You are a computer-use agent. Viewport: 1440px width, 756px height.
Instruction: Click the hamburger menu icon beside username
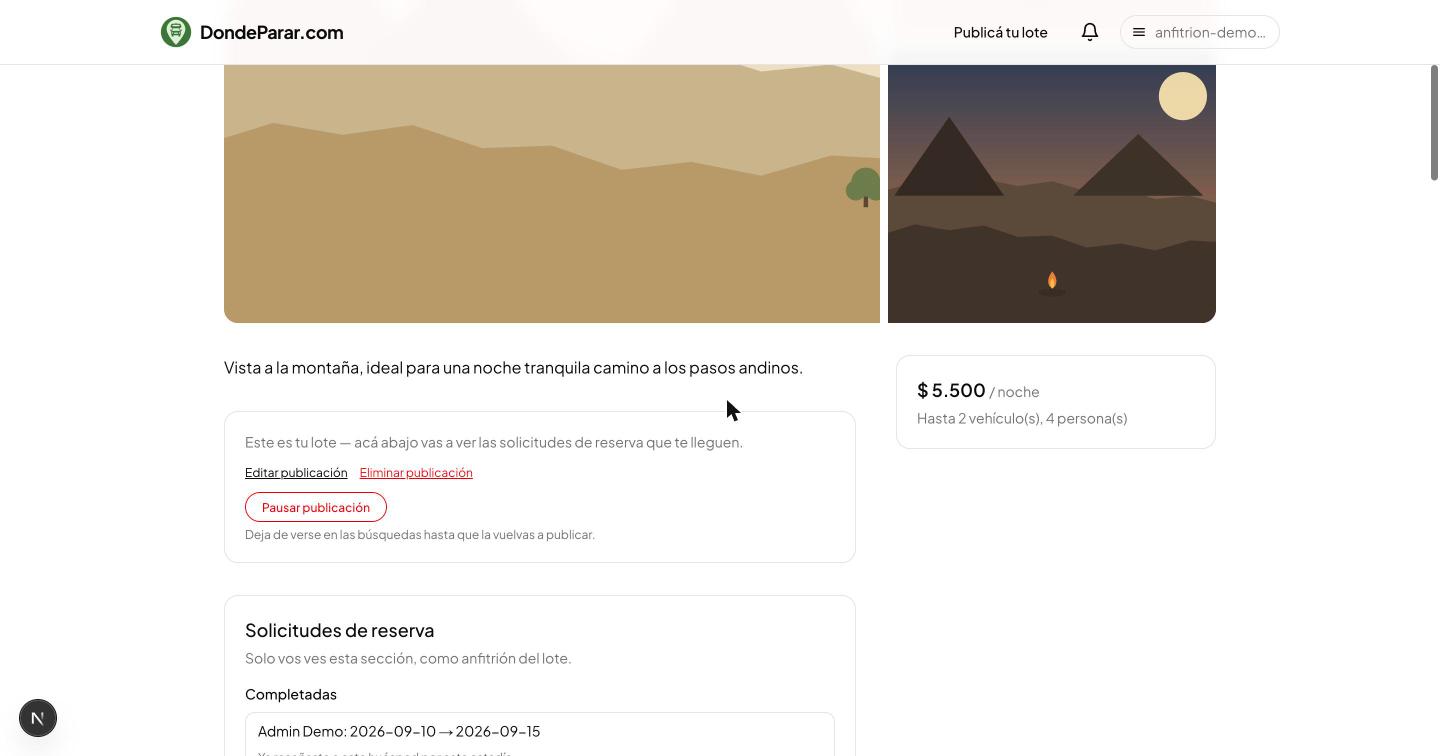(1138, 32)
